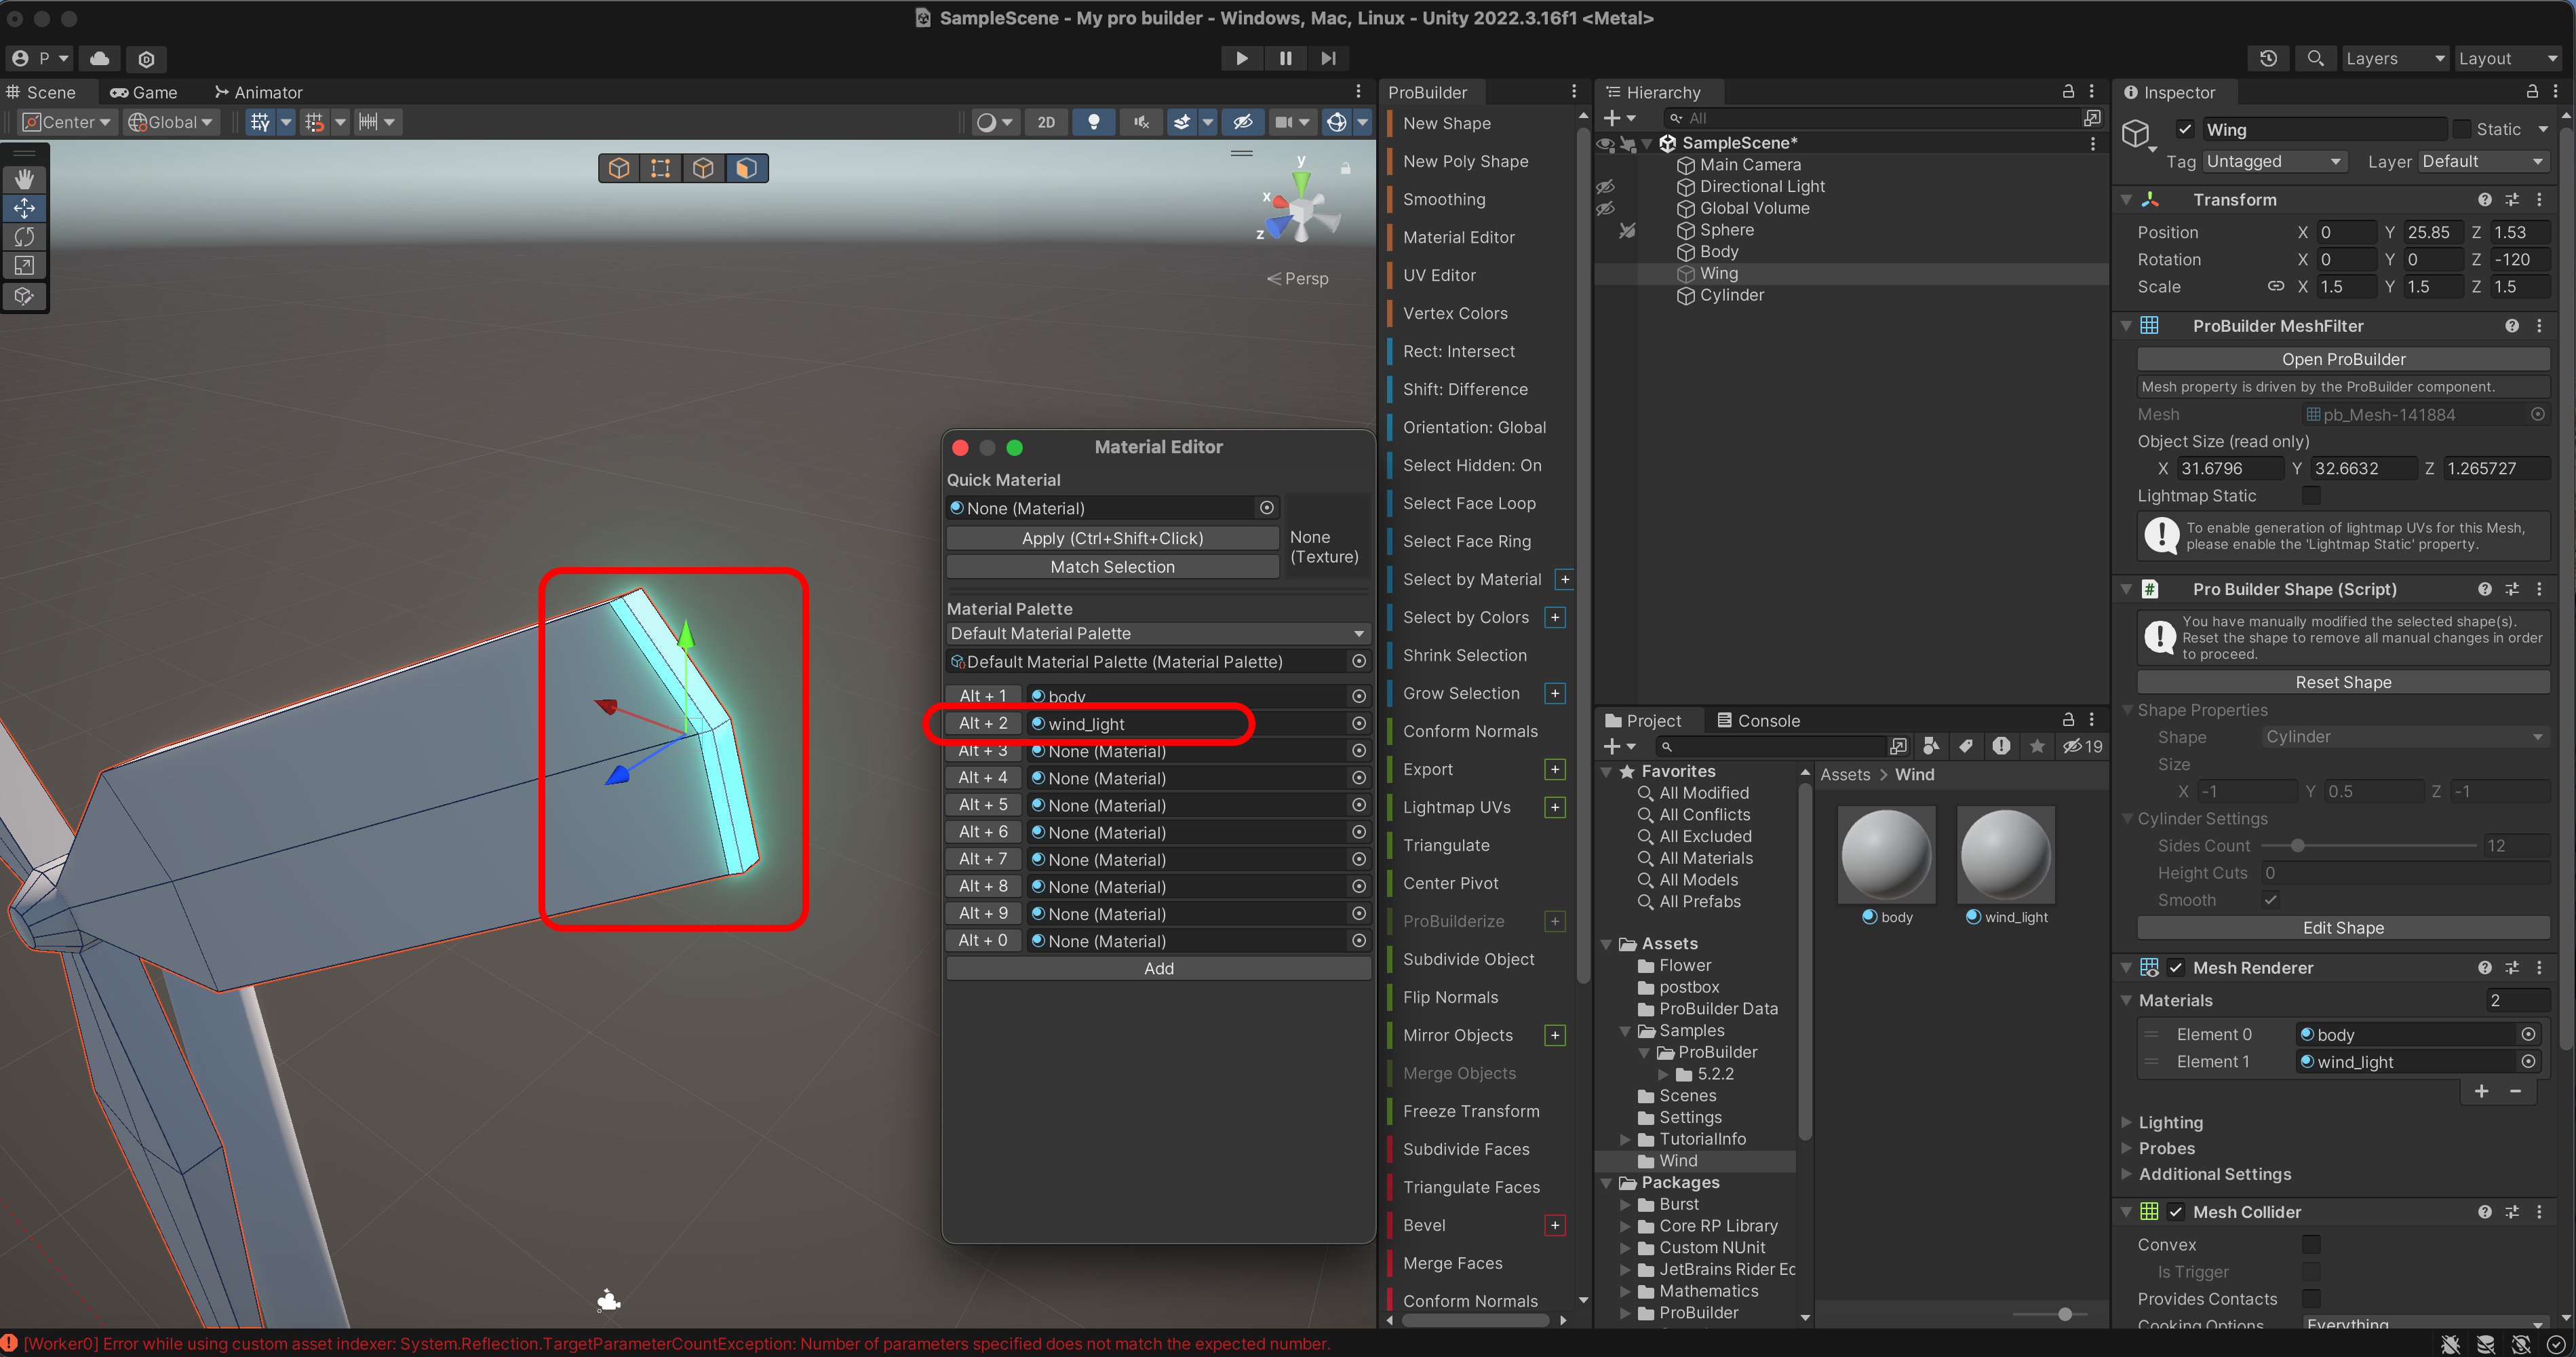Select the Project tab
The width and height of the screenshot is (2576, 1357).
click(1643, 720)
